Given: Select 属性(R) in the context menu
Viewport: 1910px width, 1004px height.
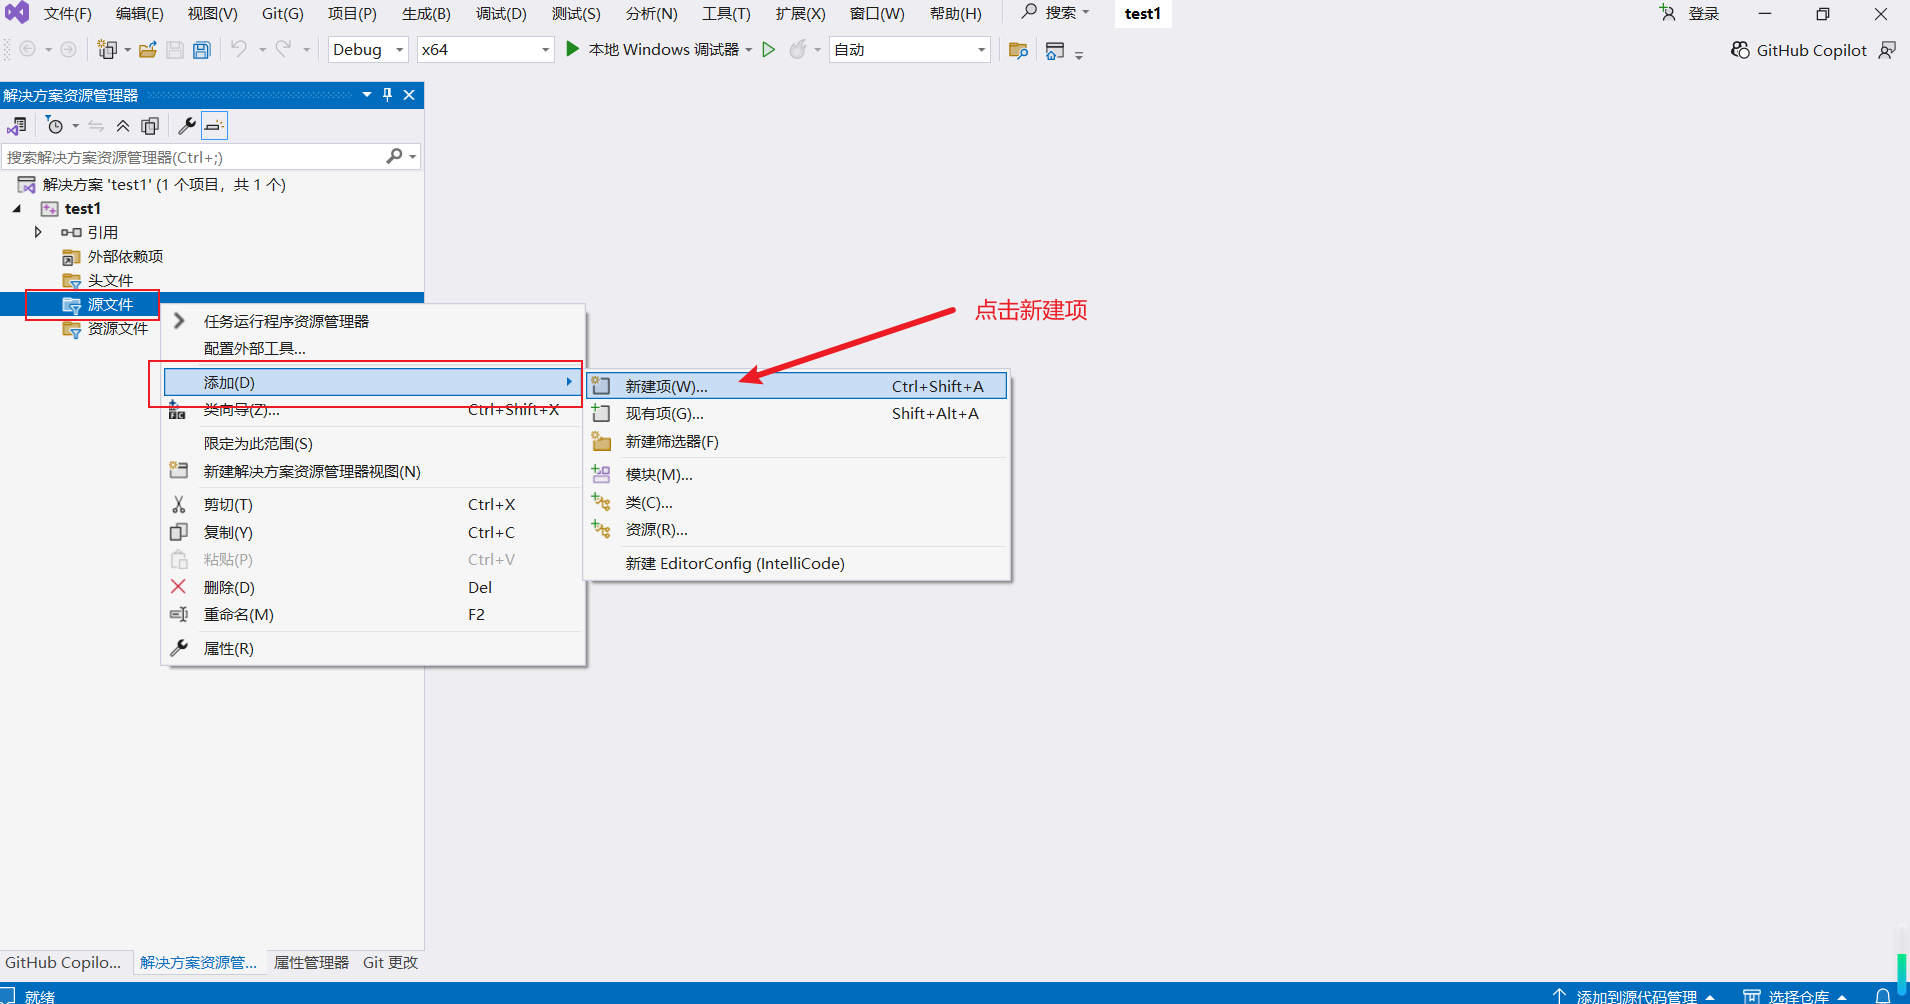Looking at the screenshot, I should click(373, 648).
